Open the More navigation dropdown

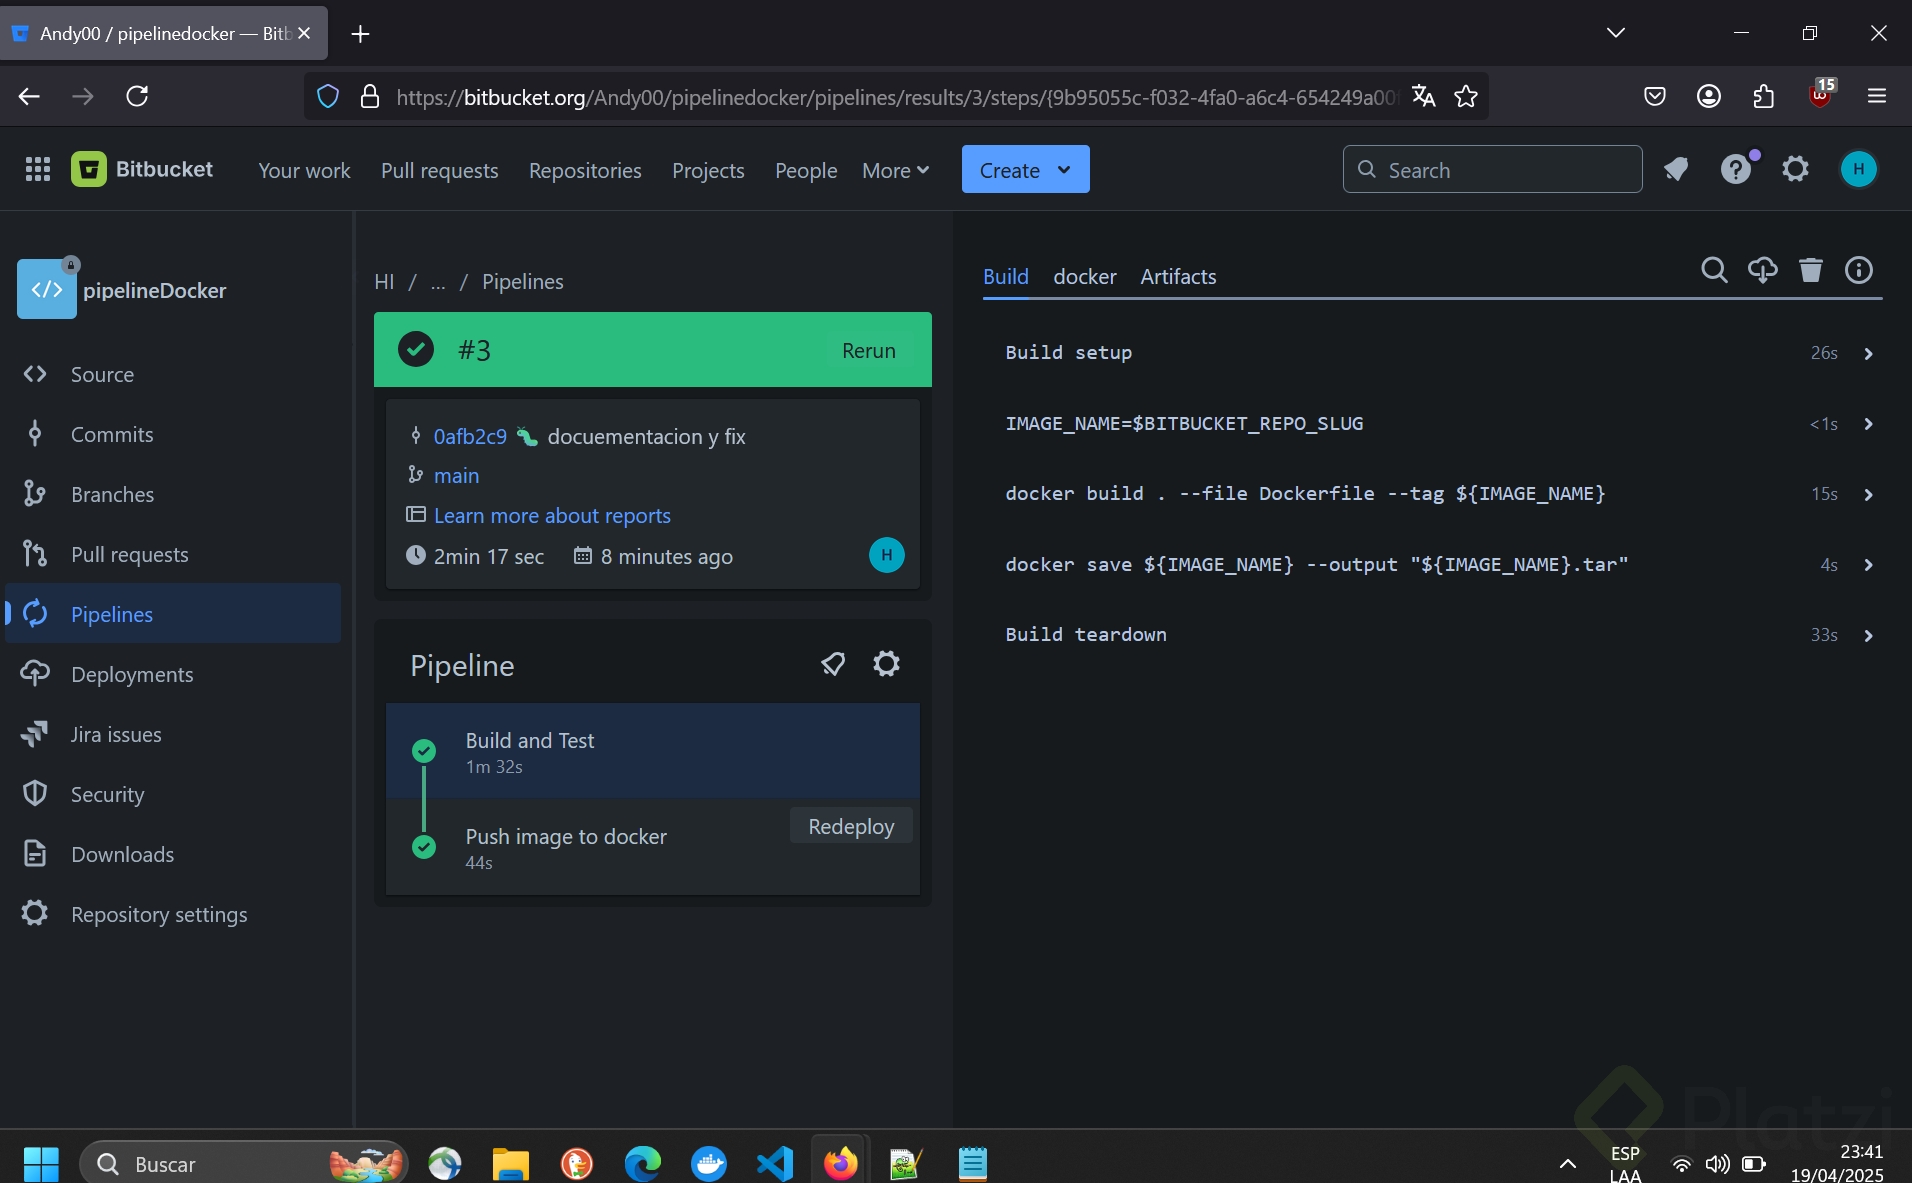coord(896,170)
